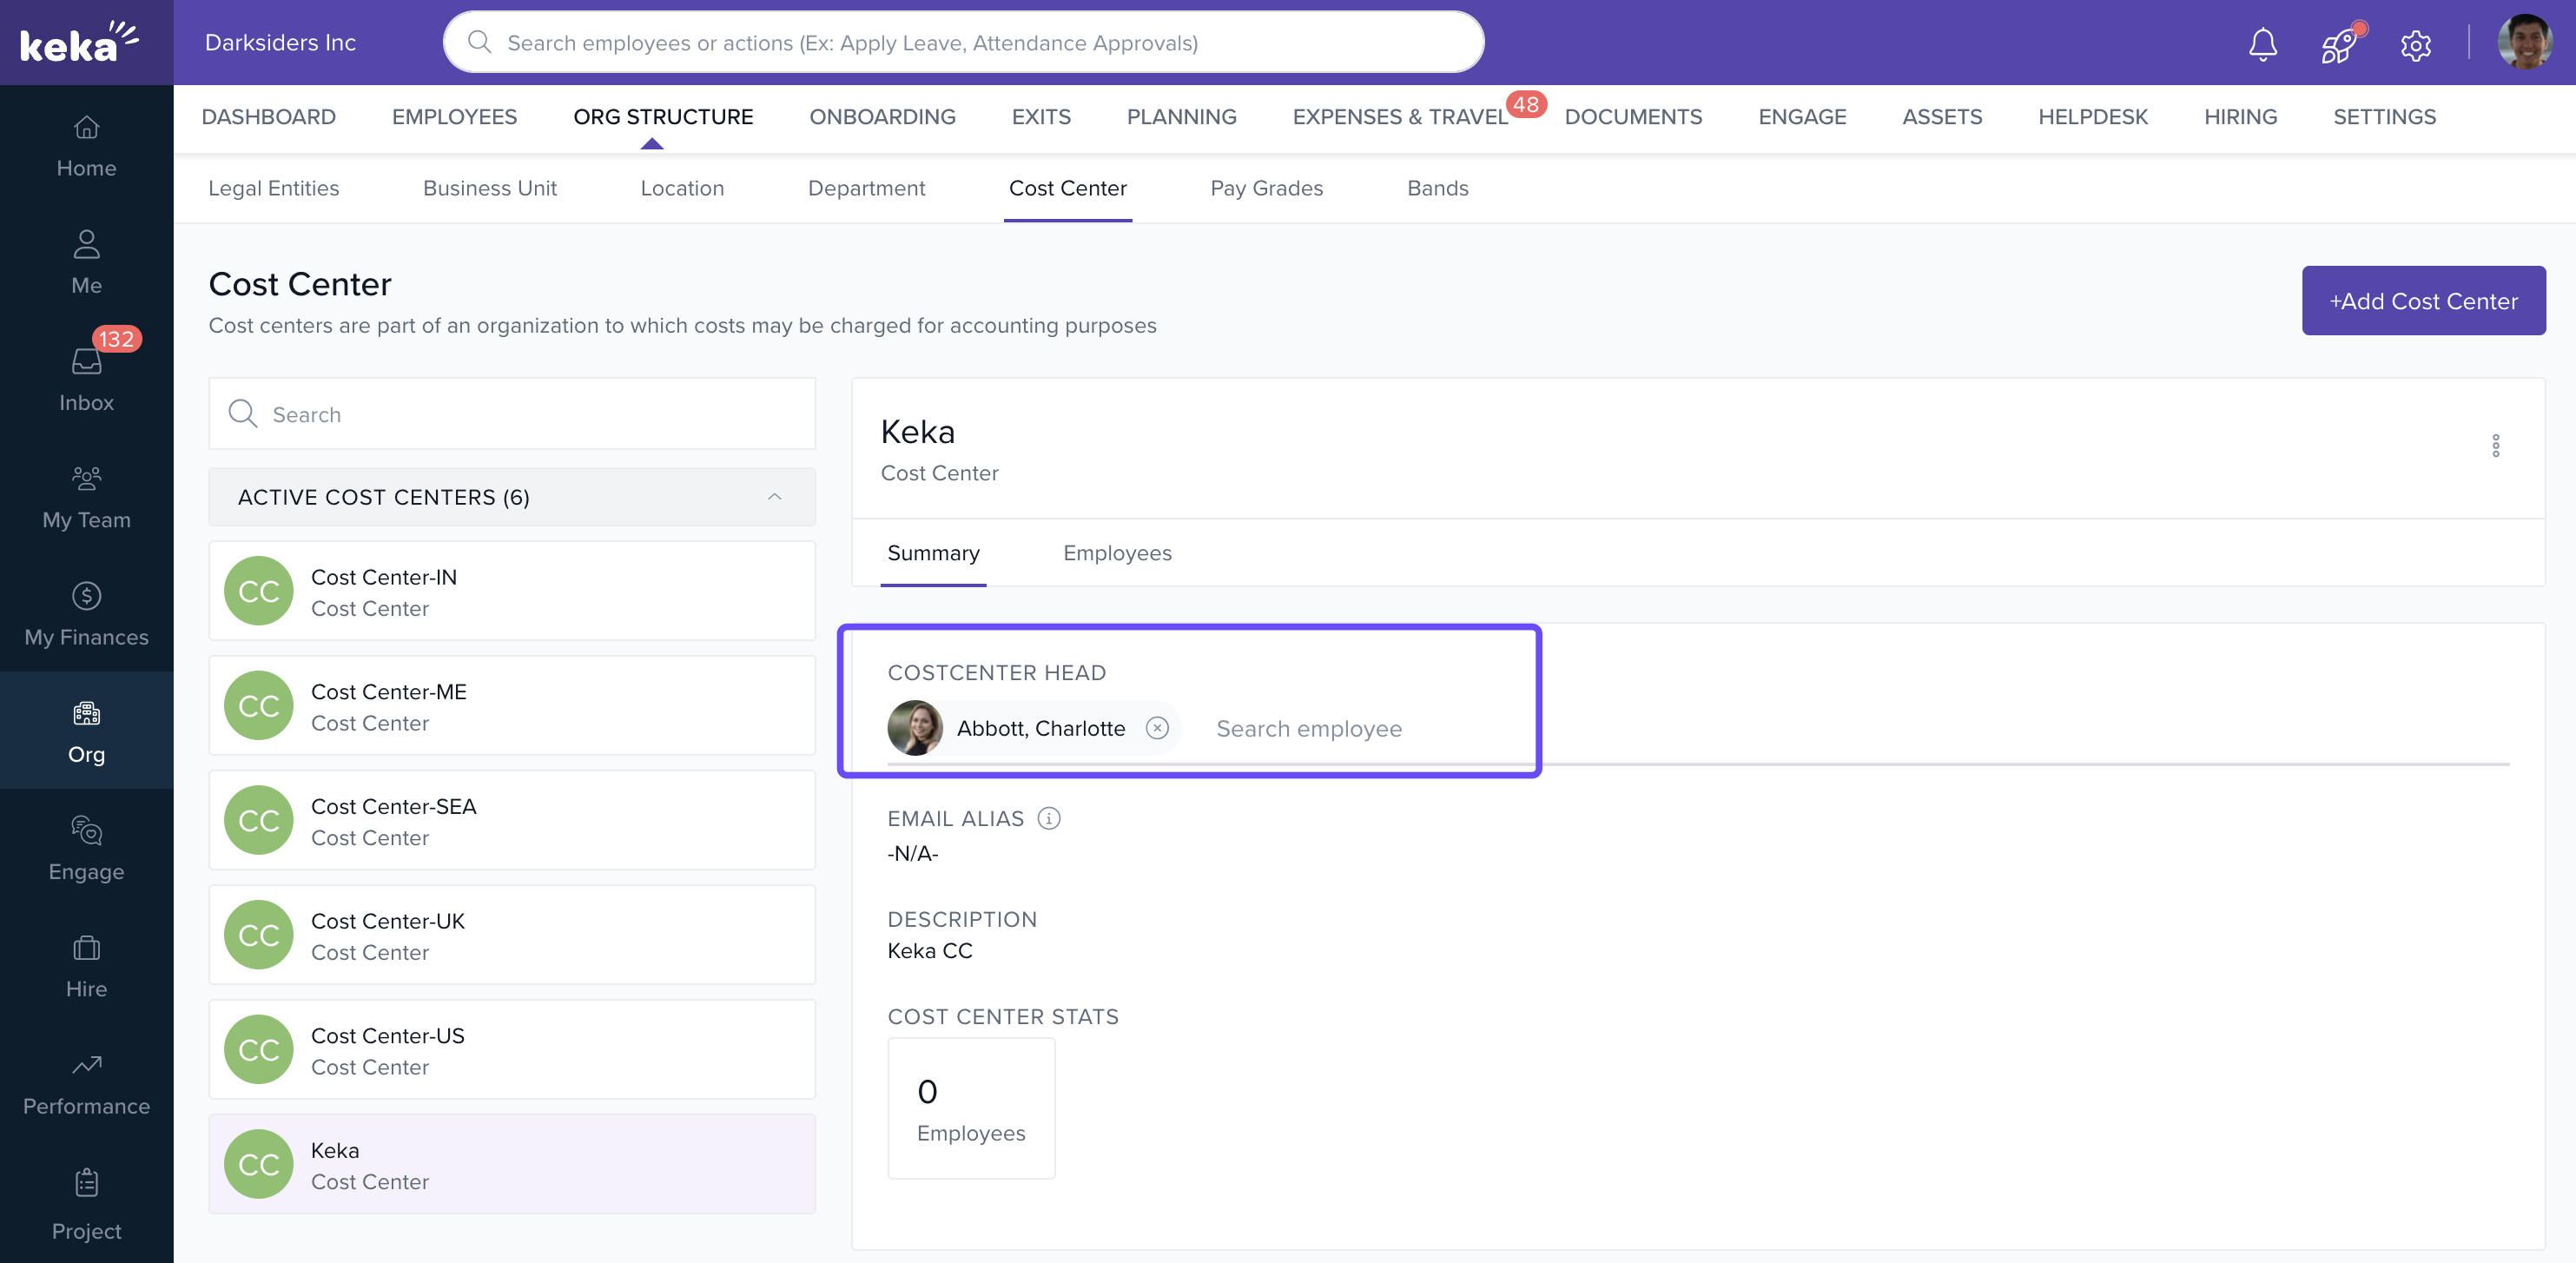
Task: Open the Onboarding menu item
Action: tap(882, 116)
